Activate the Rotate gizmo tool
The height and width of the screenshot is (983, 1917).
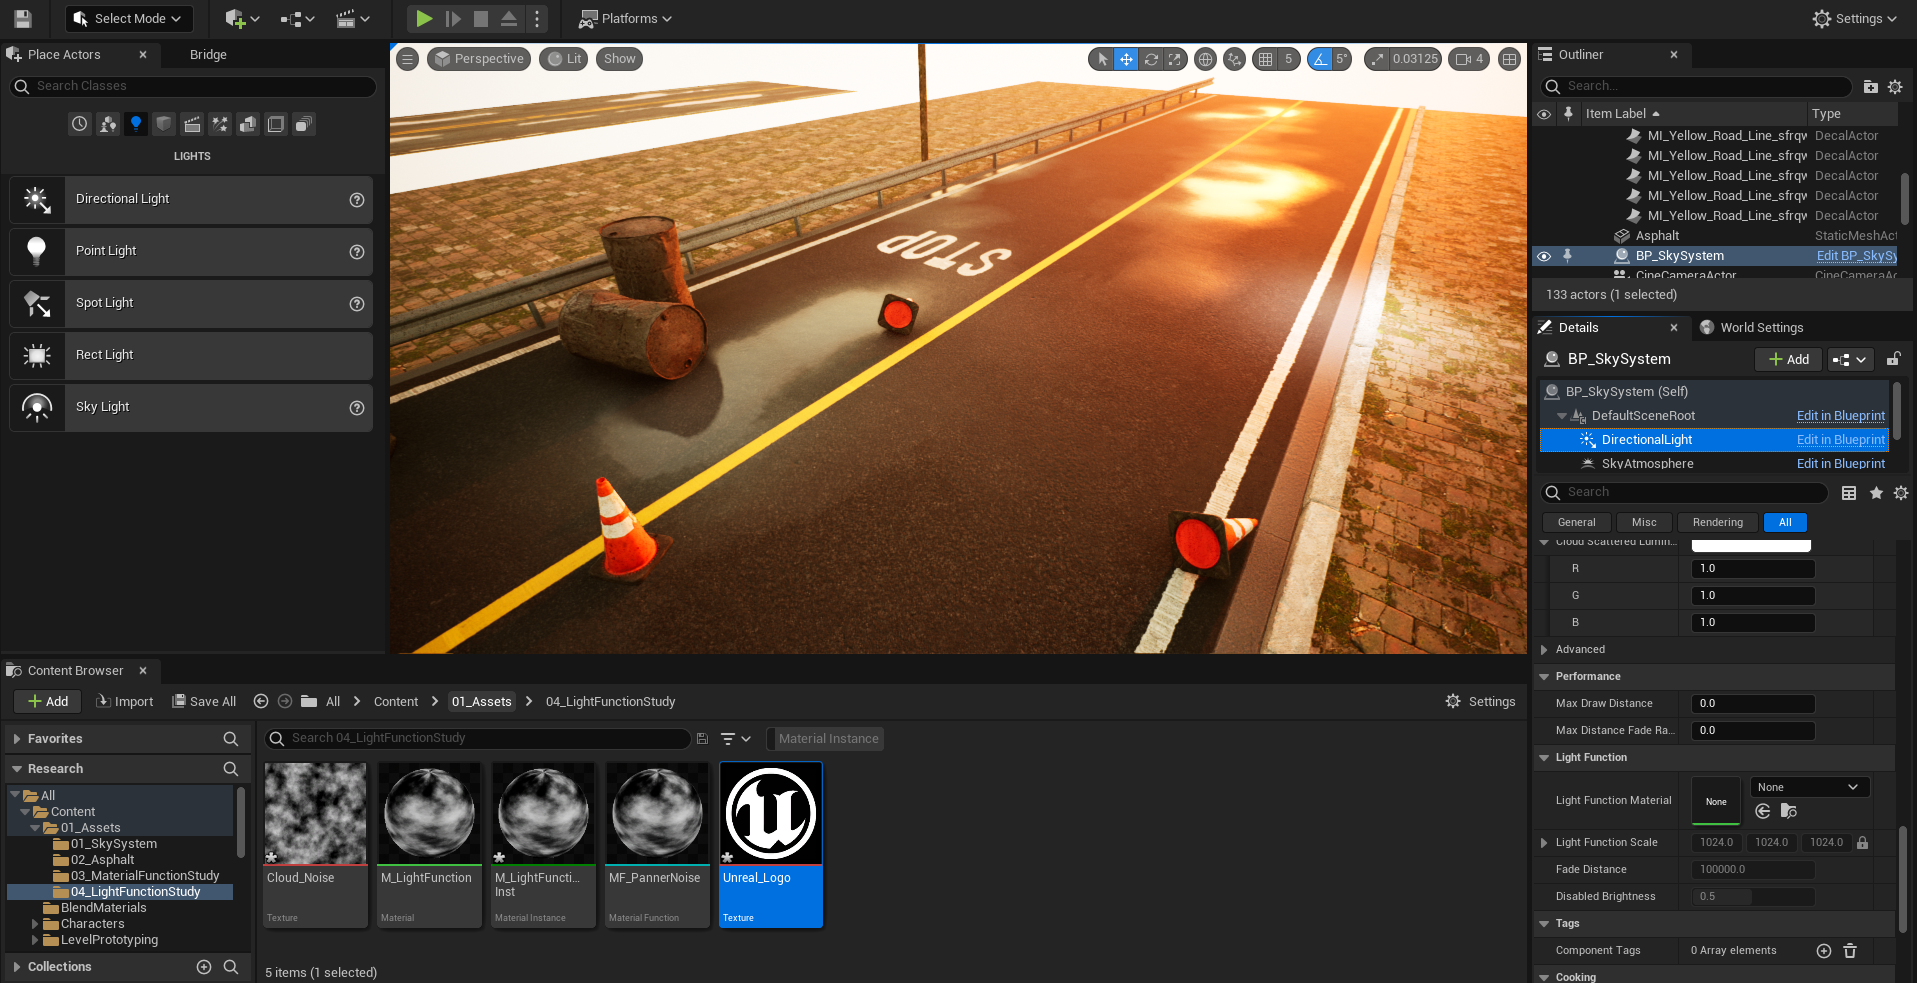pos(1151,59)
